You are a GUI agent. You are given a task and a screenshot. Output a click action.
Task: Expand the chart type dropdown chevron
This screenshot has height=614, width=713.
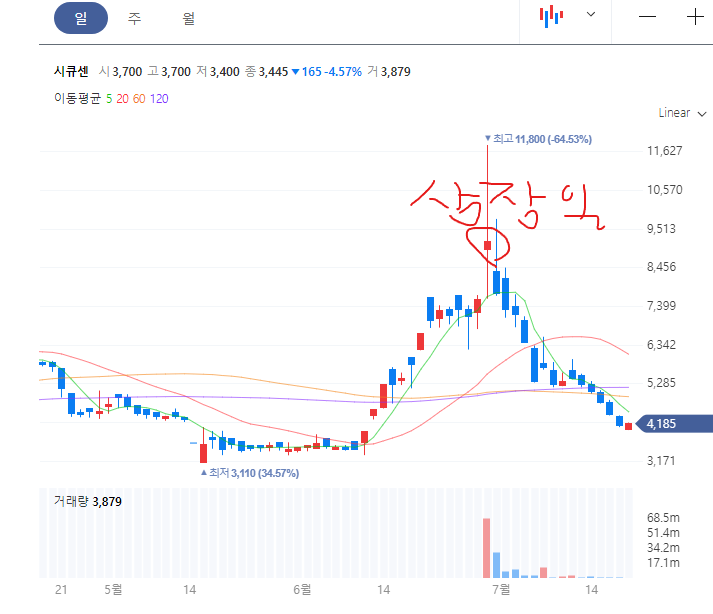point(591,14)
